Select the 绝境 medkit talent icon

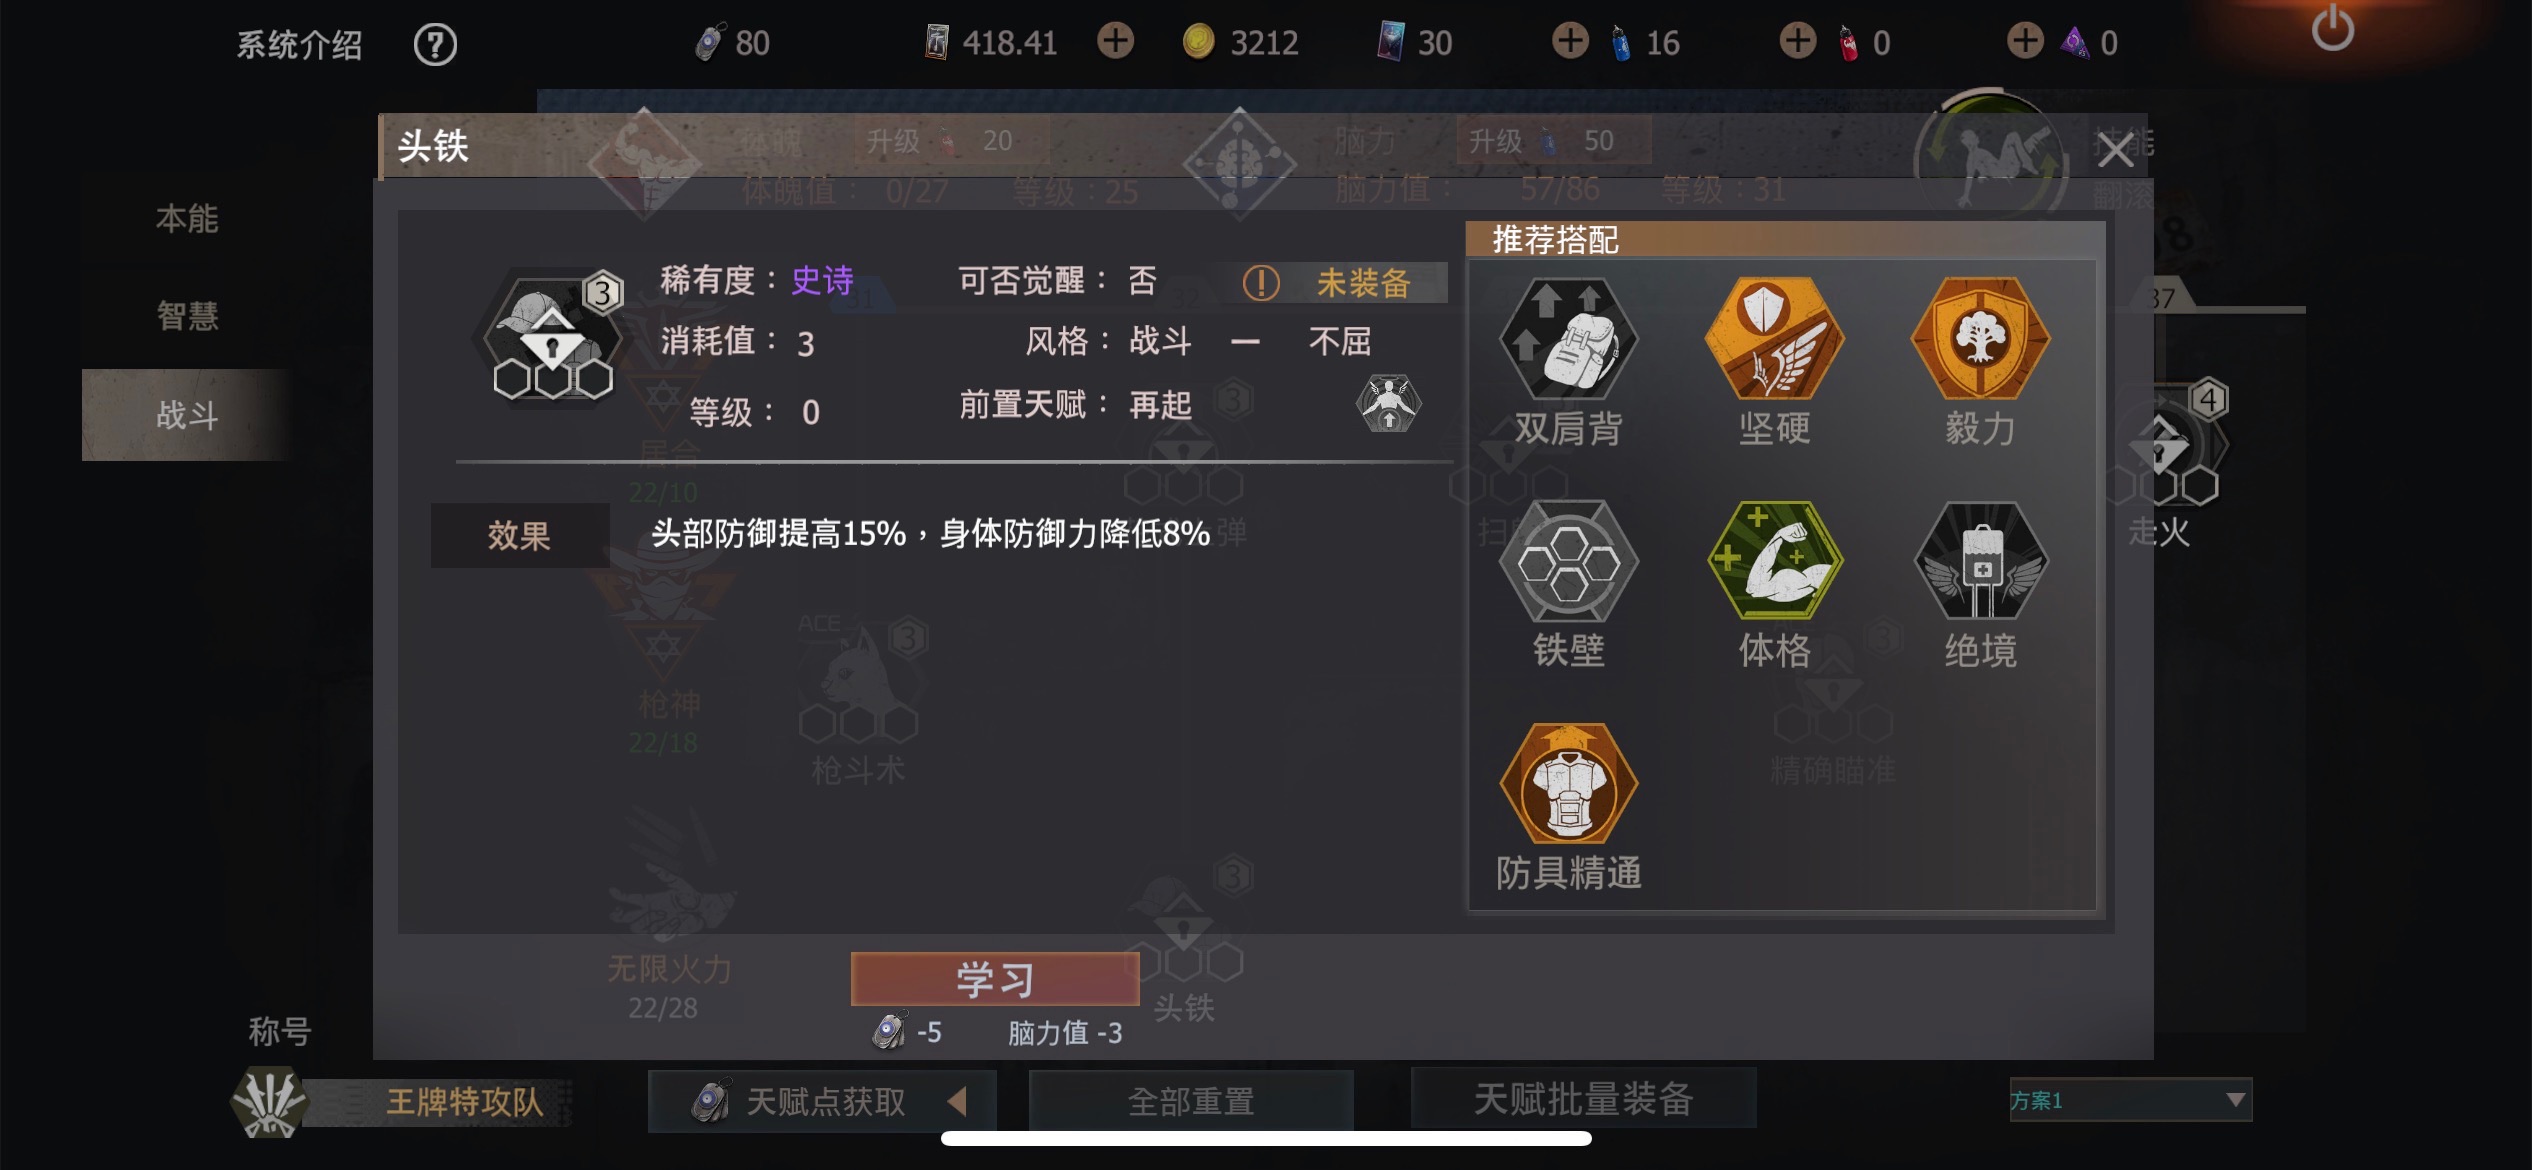tap(1980, 562)
